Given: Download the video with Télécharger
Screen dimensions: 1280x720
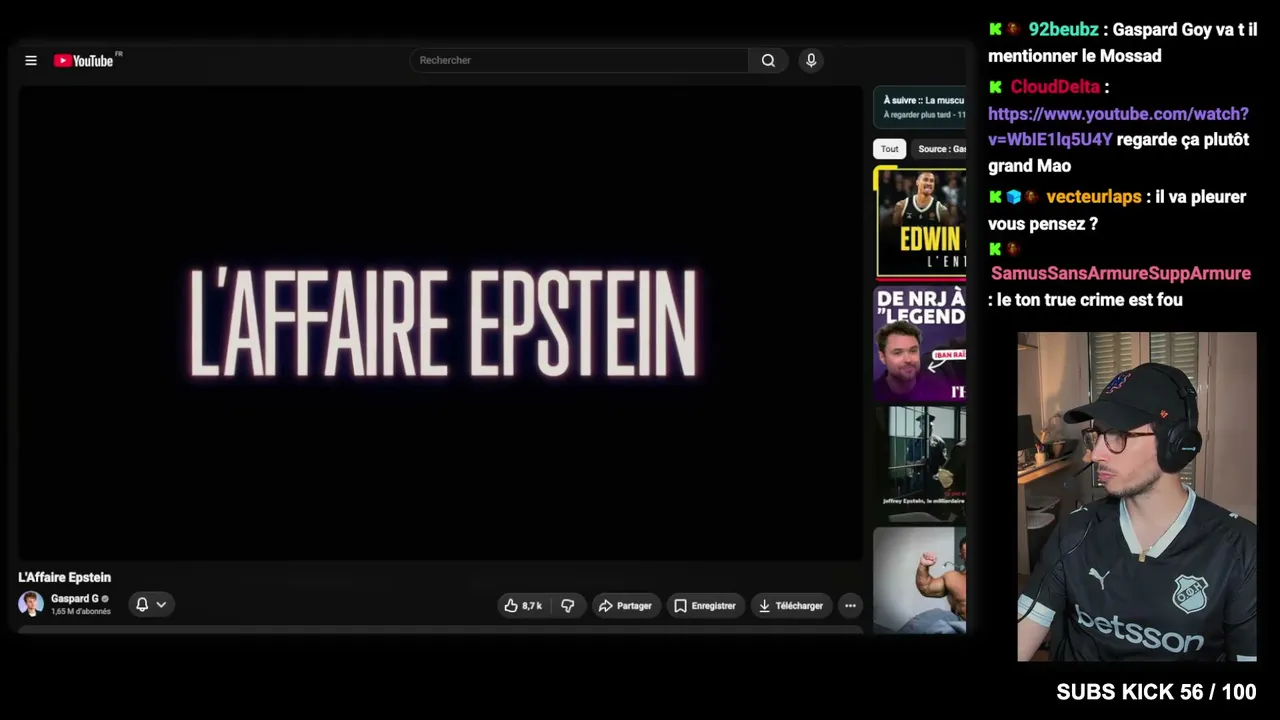Looking at the screenshot, I should coord(790,605).
